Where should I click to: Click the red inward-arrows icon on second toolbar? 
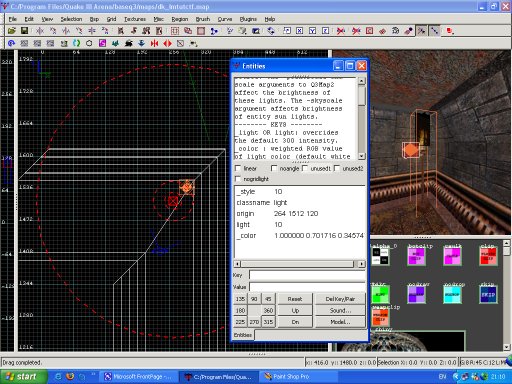coord(154,43)
